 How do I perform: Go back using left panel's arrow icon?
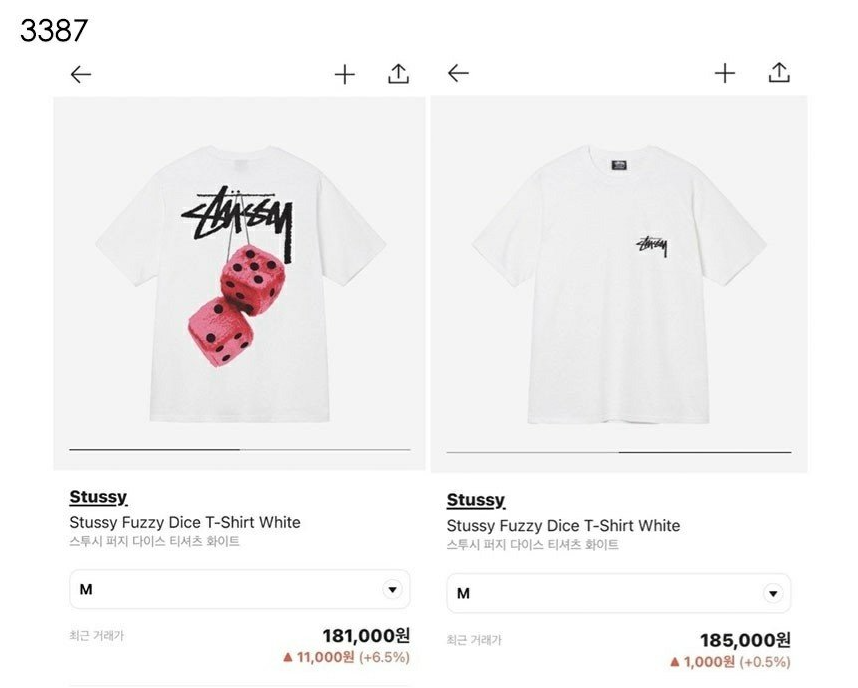click(81, 74)
